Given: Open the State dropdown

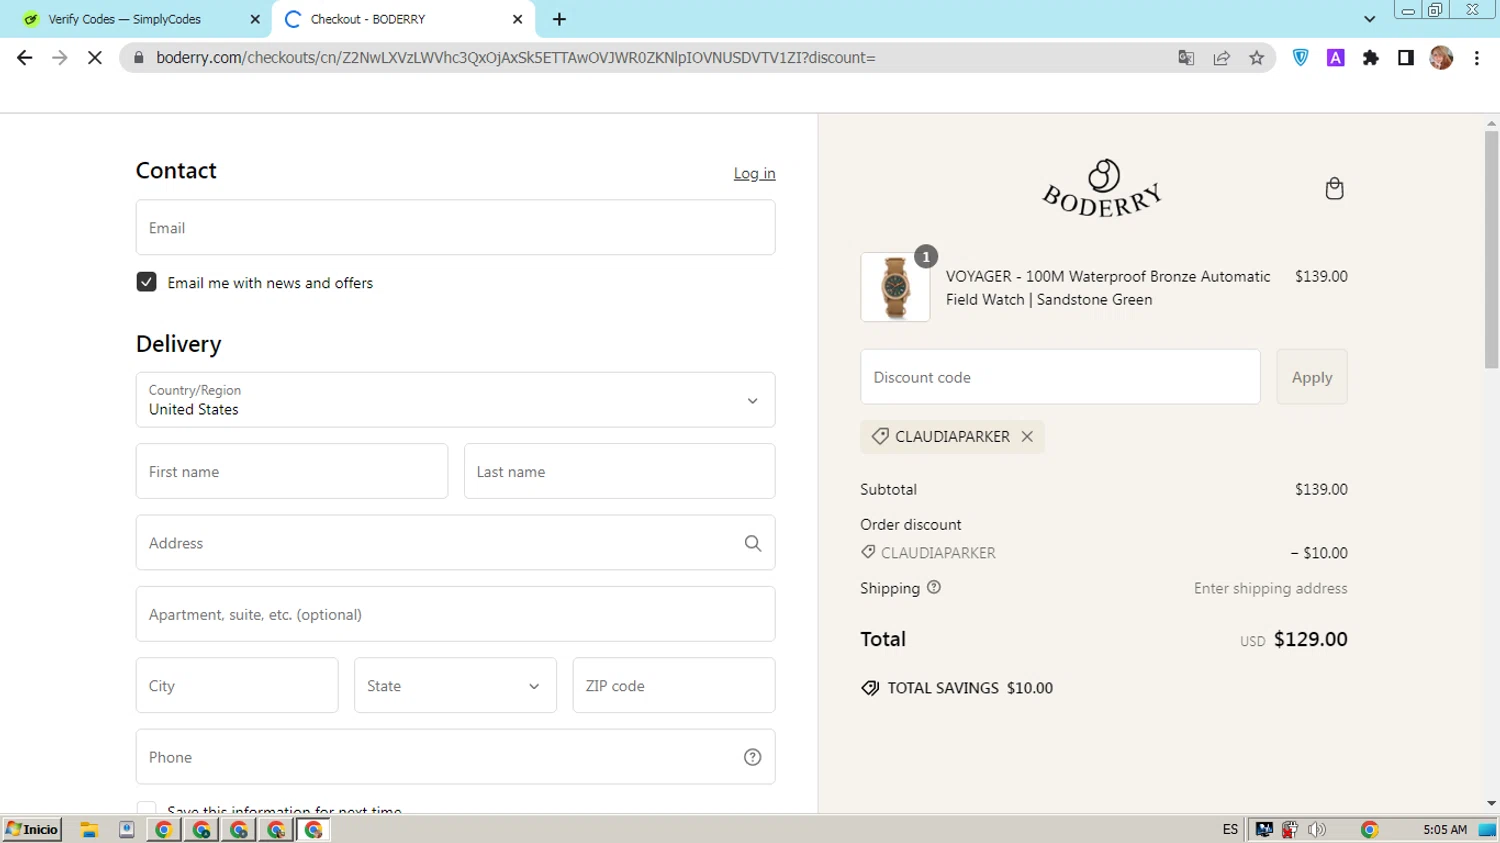Looking at the screenshot, I should [x=455, y=685].
